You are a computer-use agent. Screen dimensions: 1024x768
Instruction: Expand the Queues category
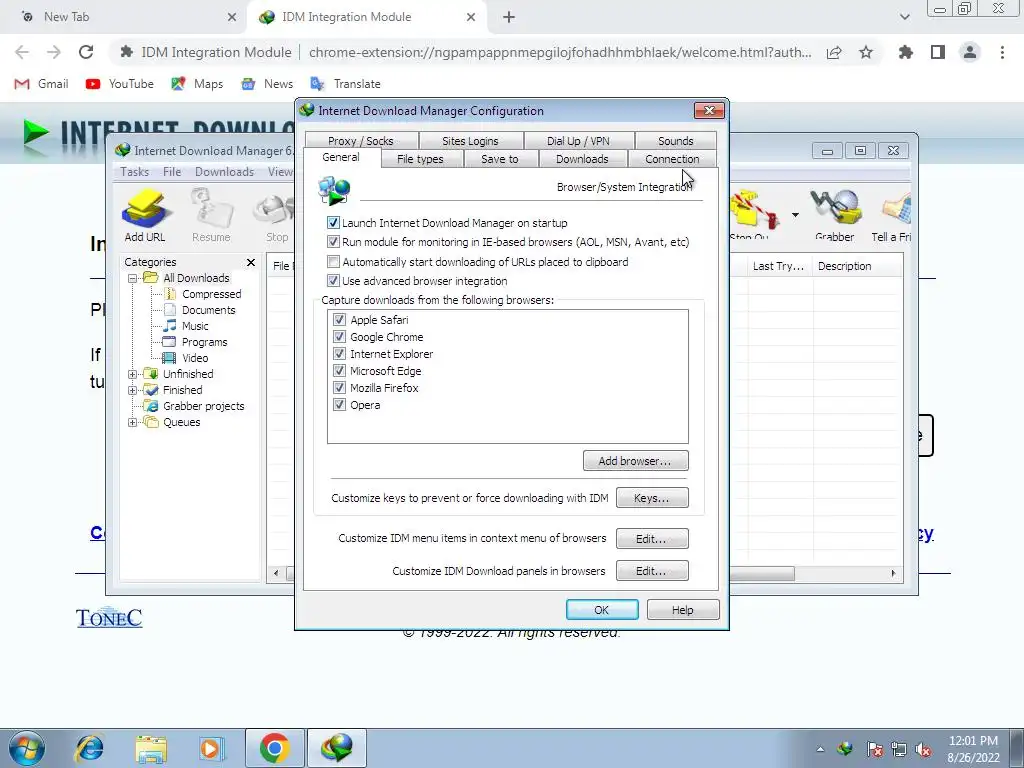click(x=132, y=423)
